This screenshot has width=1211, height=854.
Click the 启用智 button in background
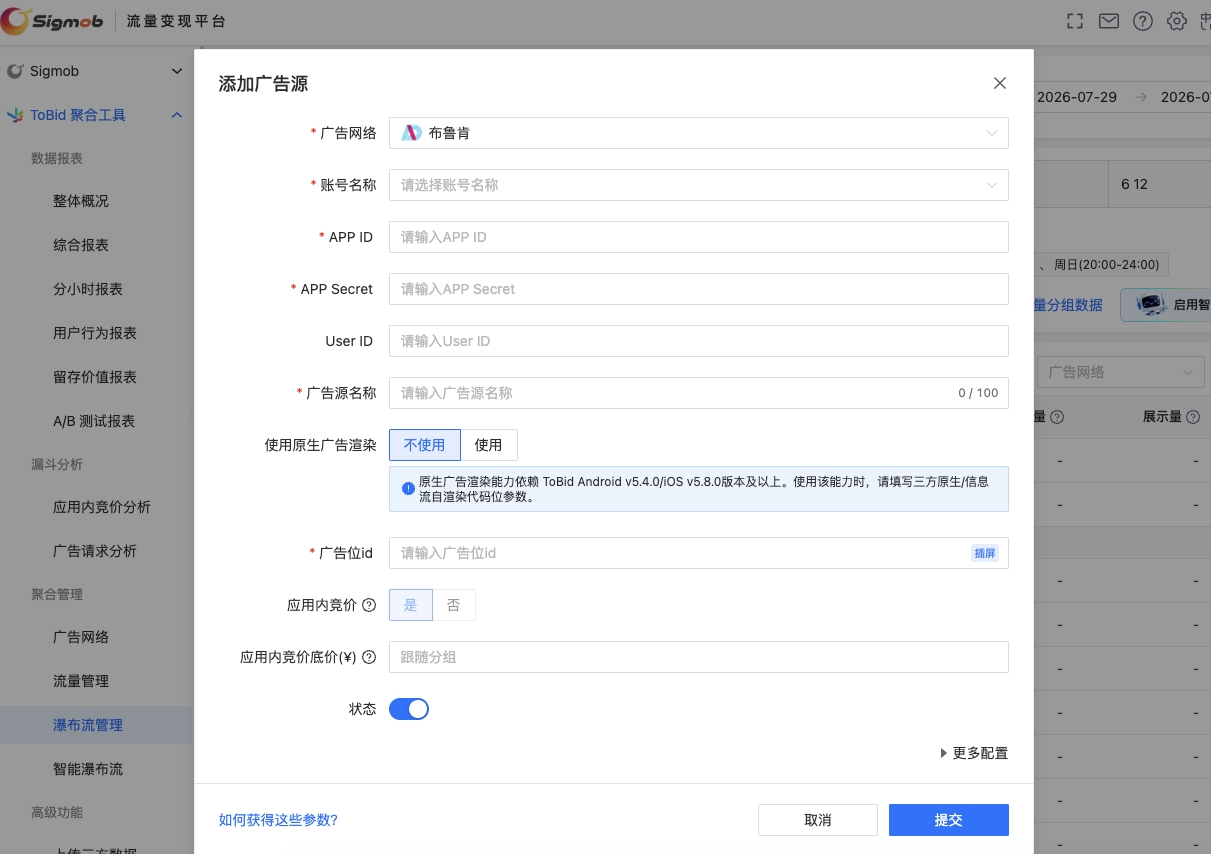(x=1166, y=305)
